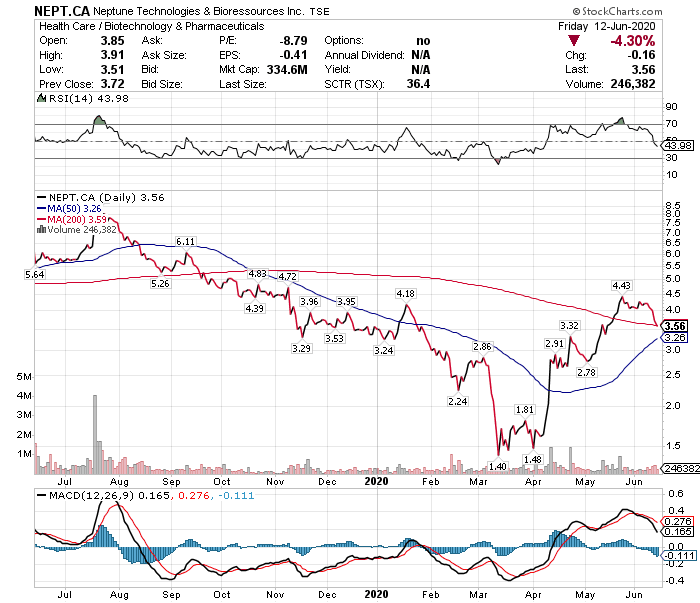Click the header Volume value 246,382
The width and height of the screenshot is (700, 603).
[633, 84]
